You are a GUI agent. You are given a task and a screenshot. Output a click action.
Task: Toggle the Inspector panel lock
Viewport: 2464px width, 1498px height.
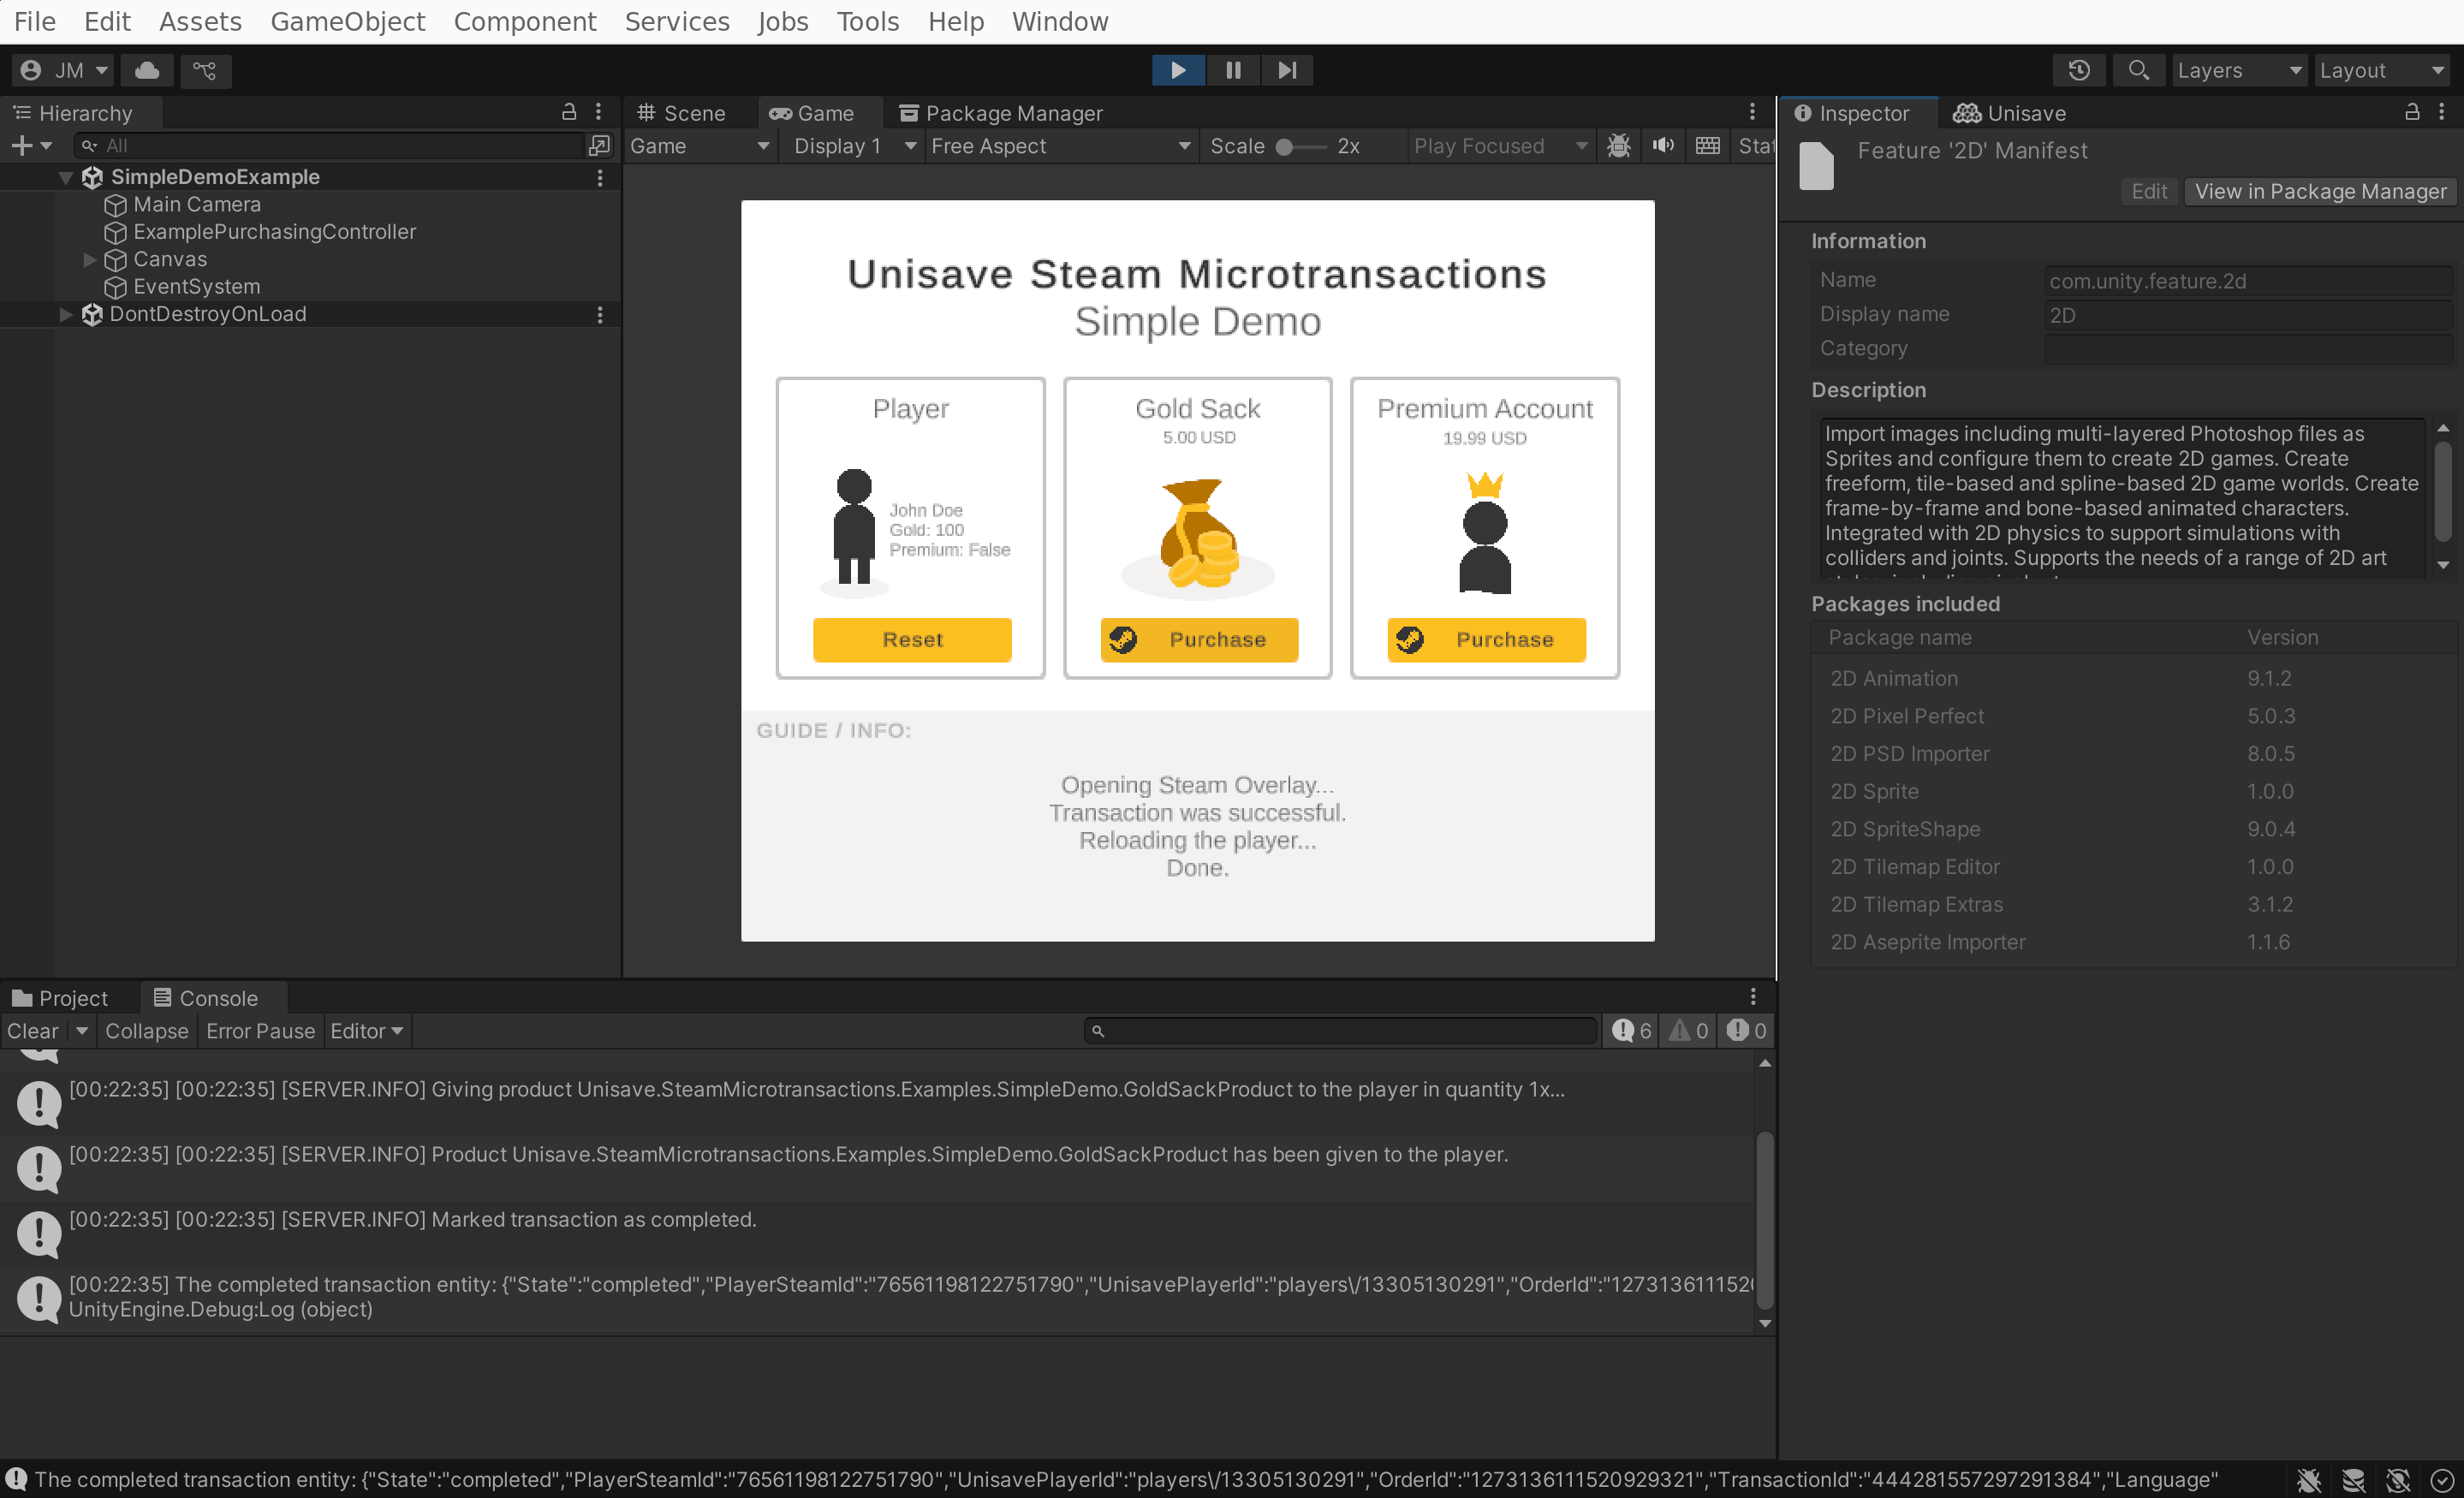tap(2412, 112)
